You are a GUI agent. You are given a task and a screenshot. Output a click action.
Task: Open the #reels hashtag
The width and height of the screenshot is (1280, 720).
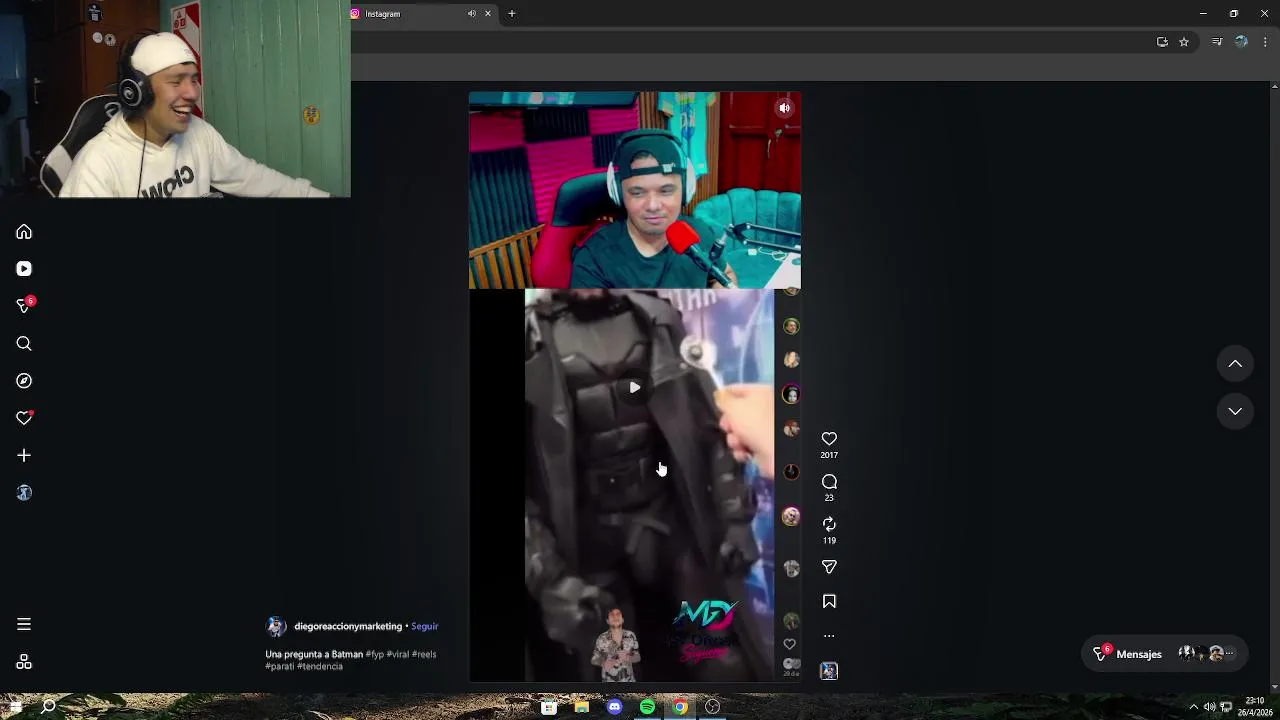pos(424,654)
